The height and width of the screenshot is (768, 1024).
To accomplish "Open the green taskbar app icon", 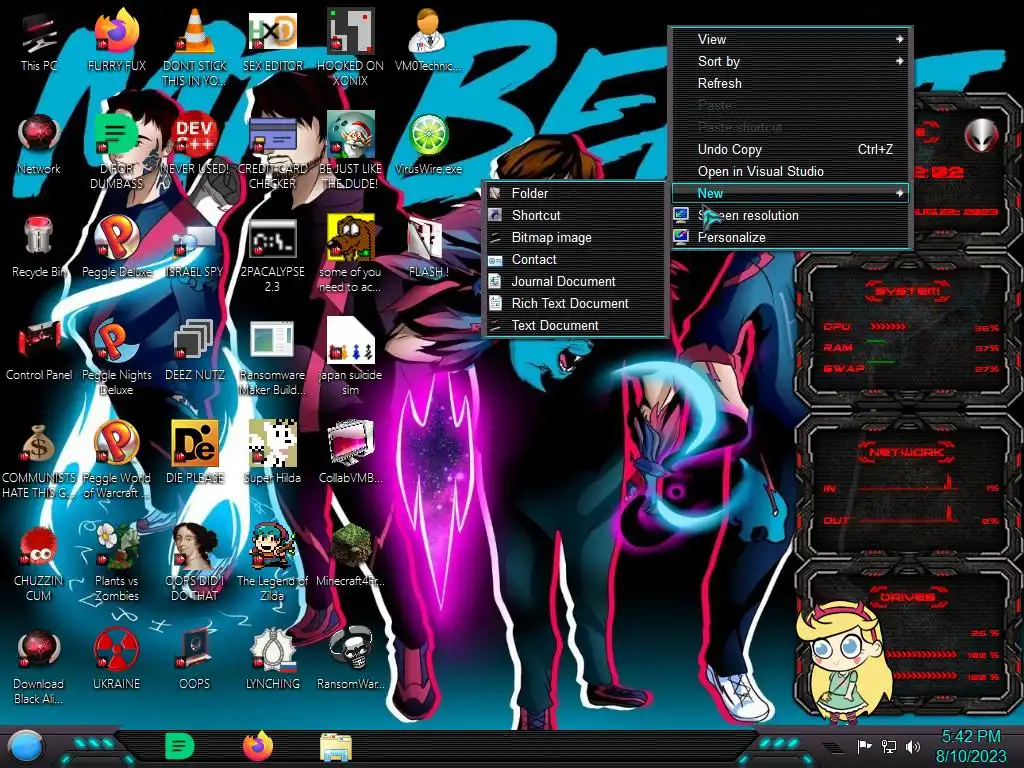I will pyautogui.click(x=180, y=746).
